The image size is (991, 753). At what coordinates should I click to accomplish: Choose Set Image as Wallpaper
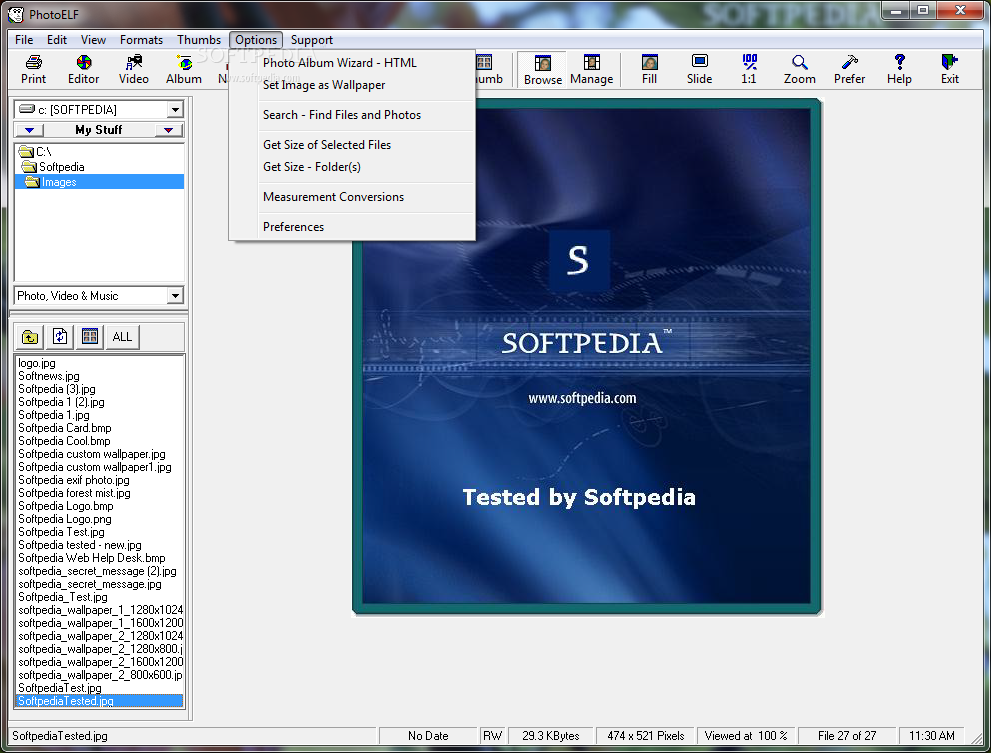tap(324, 85)
